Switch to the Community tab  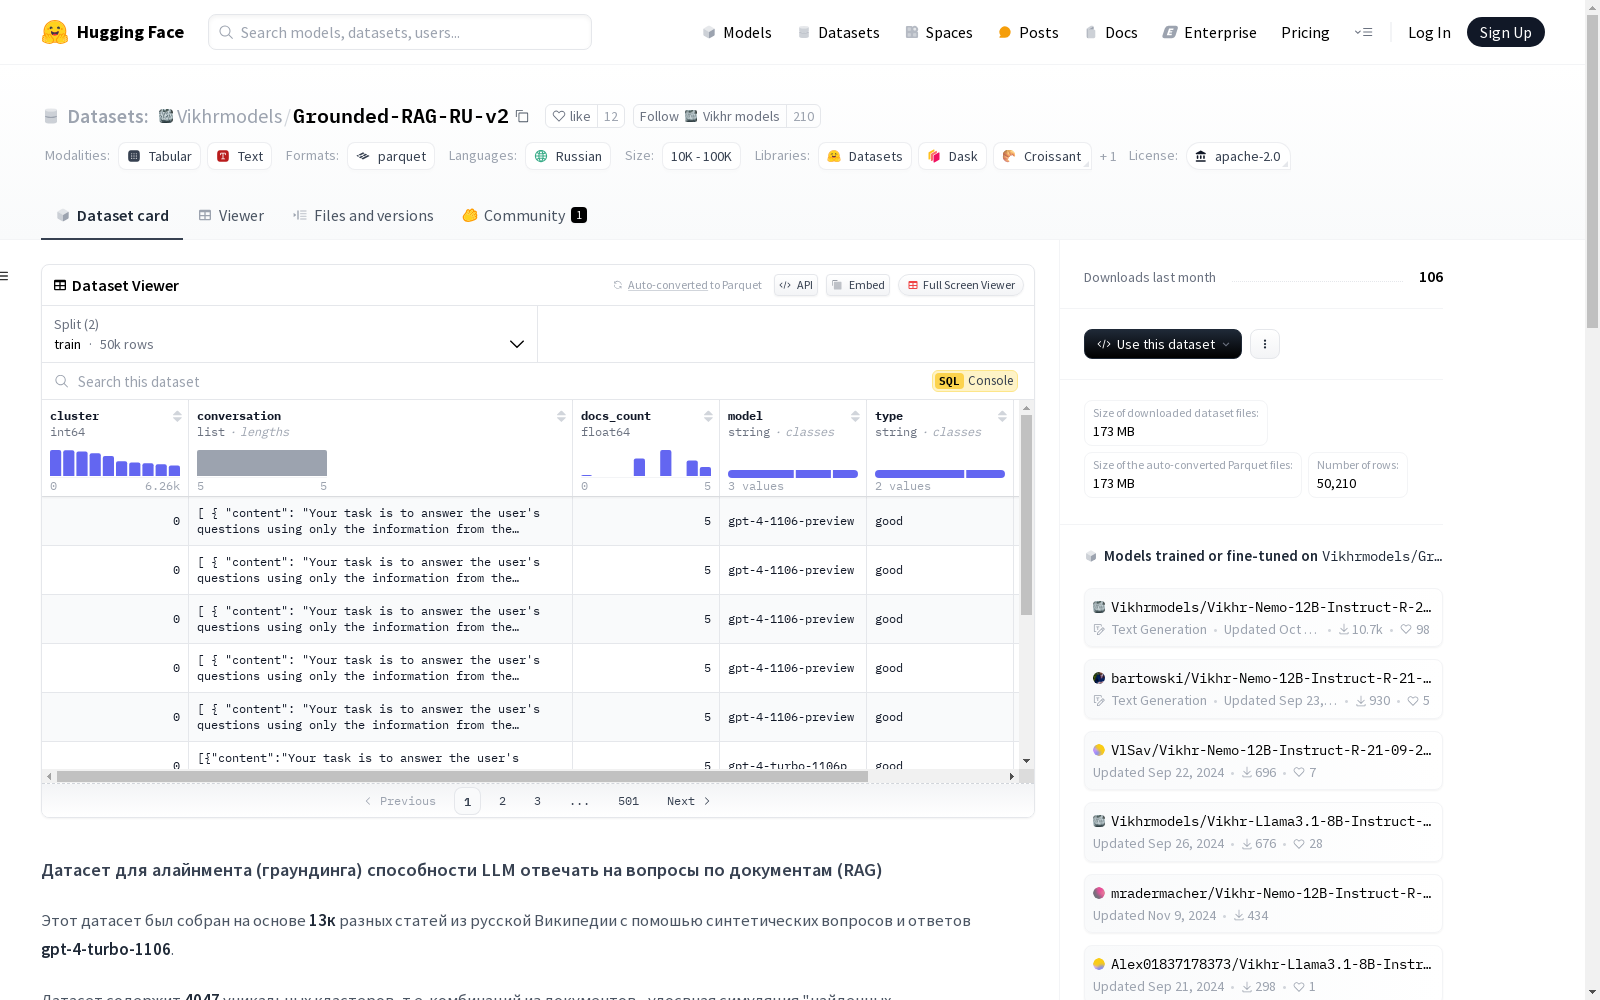pyautogui.click(x=524, y=215)
